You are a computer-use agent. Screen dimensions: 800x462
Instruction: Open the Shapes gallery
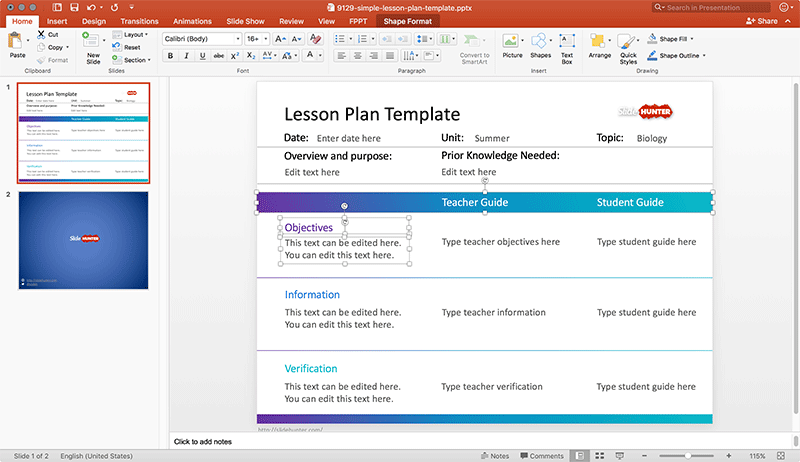coord(540,46)
